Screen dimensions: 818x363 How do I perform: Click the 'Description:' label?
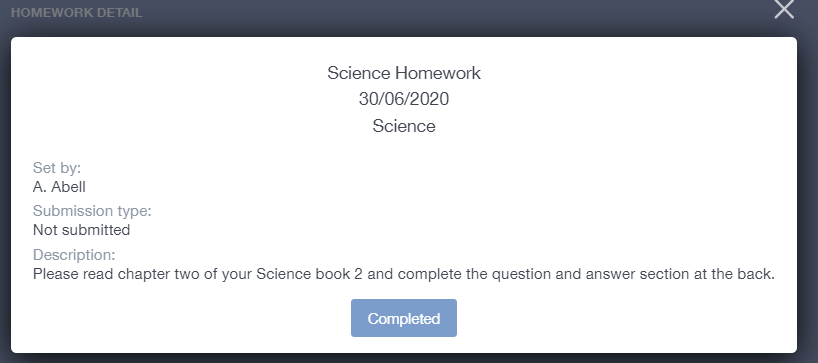pyautogui.click(x=74, y=255)
